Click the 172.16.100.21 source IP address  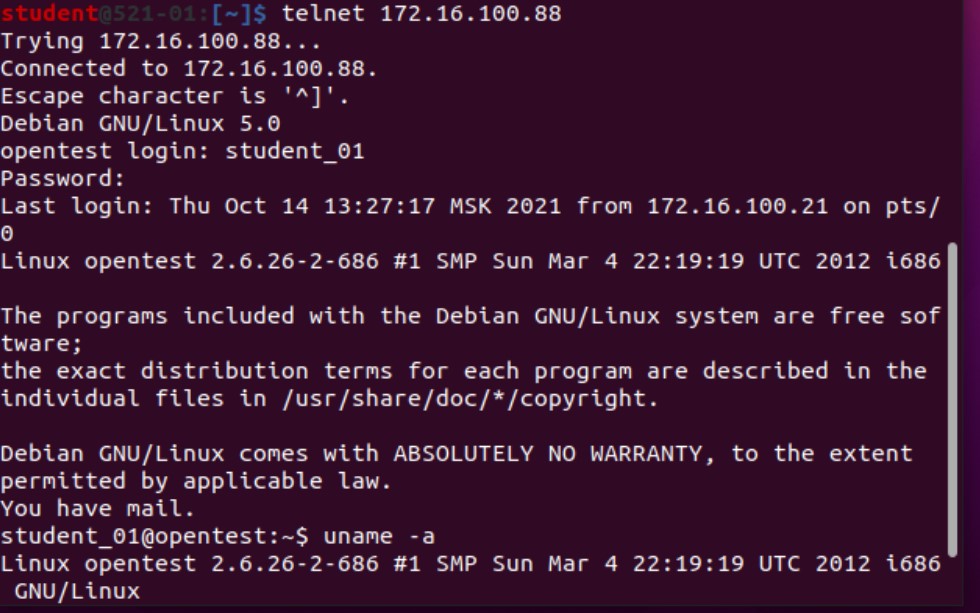tap(738, 206)
